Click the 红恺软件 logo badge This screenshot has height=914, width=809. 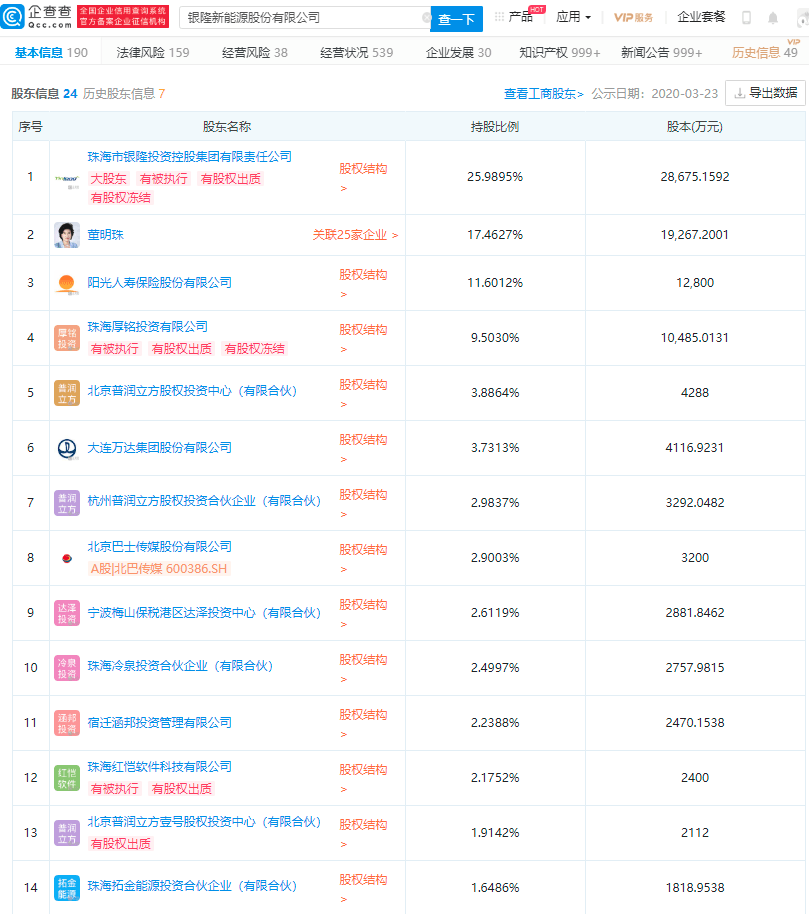point(67,778)
